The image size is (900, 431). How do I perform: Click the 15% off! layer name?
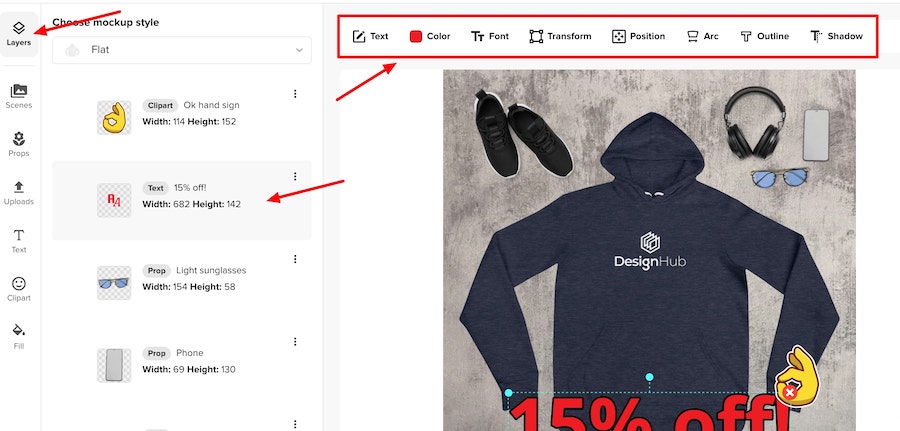pos(190,188)
